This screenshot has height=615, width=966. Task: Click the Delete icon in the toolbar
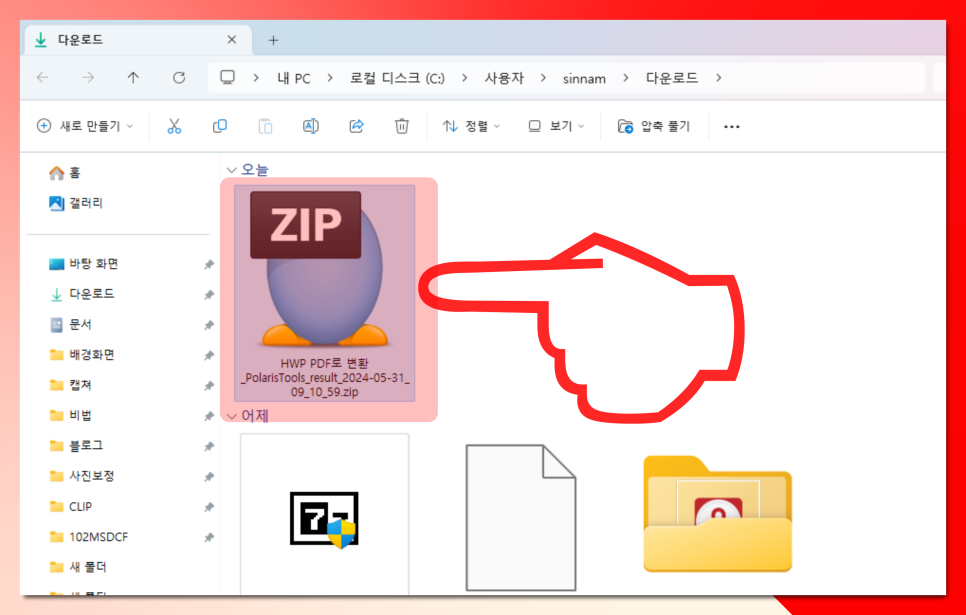pyautogui.click(x=401, y=126)
